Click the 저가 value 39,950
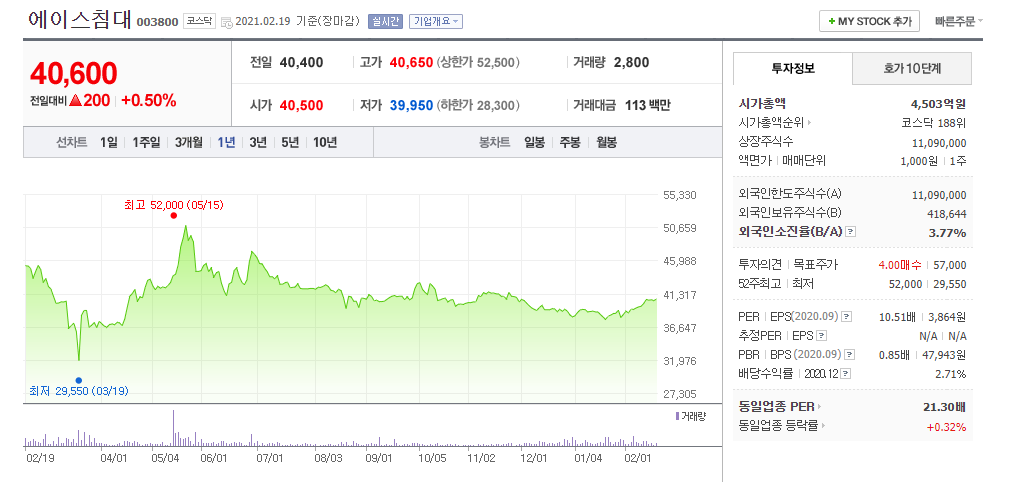 point(412,105)
